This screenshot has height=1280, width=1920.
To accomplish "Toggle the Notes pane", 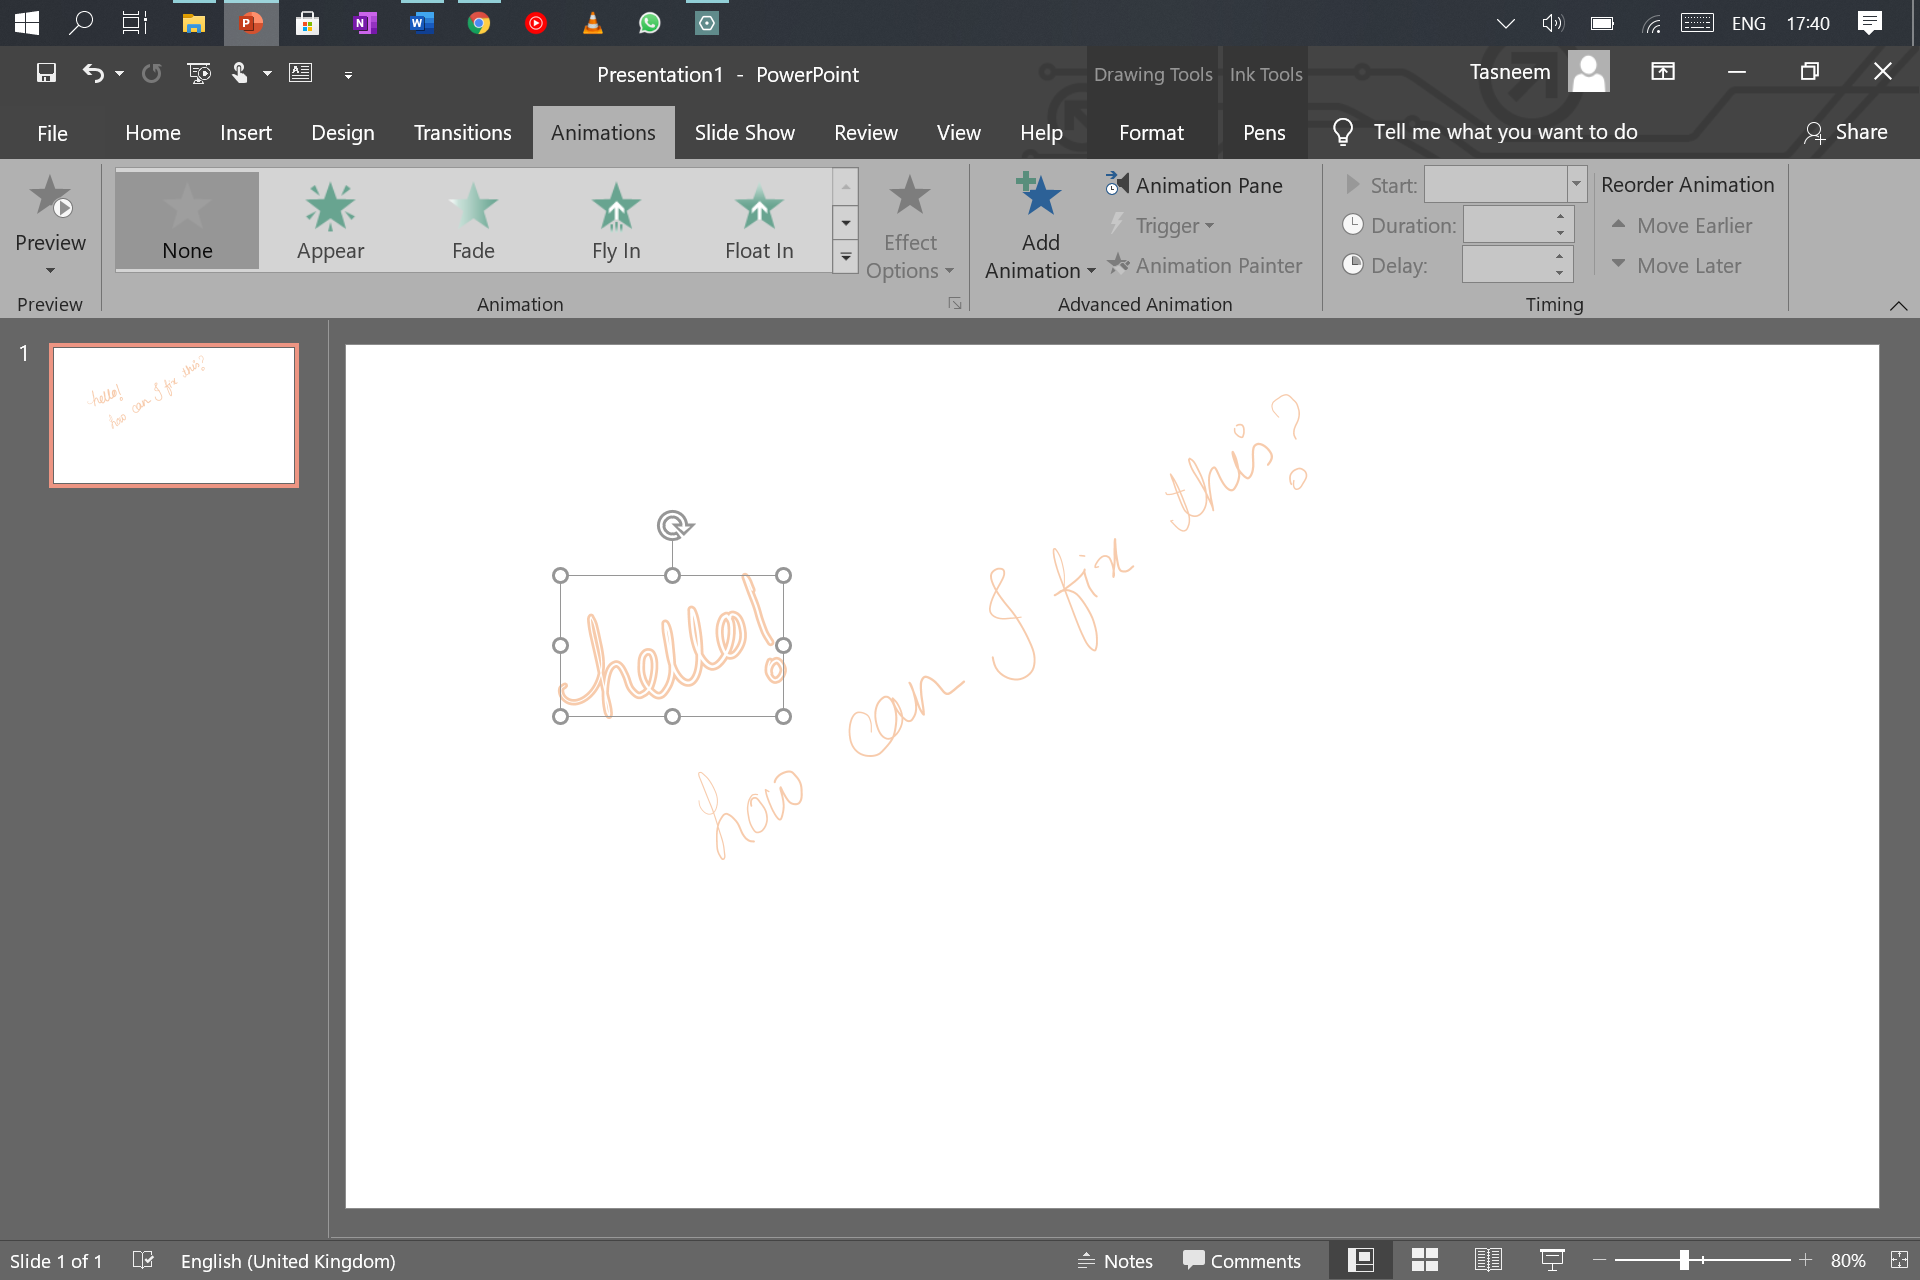I will pos(1115,1261).
